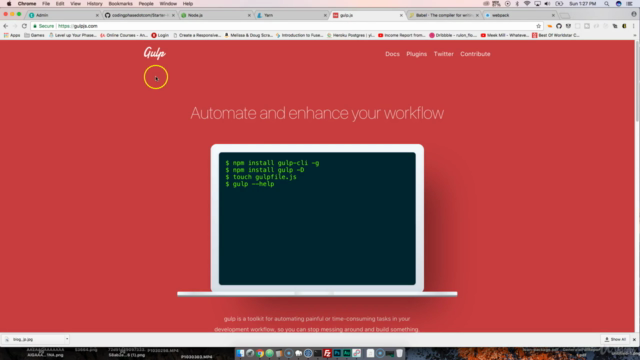640x360 pixels.
Task: Switch to the codingphasedotcom GitHub tab
Action: click(139, 15)
